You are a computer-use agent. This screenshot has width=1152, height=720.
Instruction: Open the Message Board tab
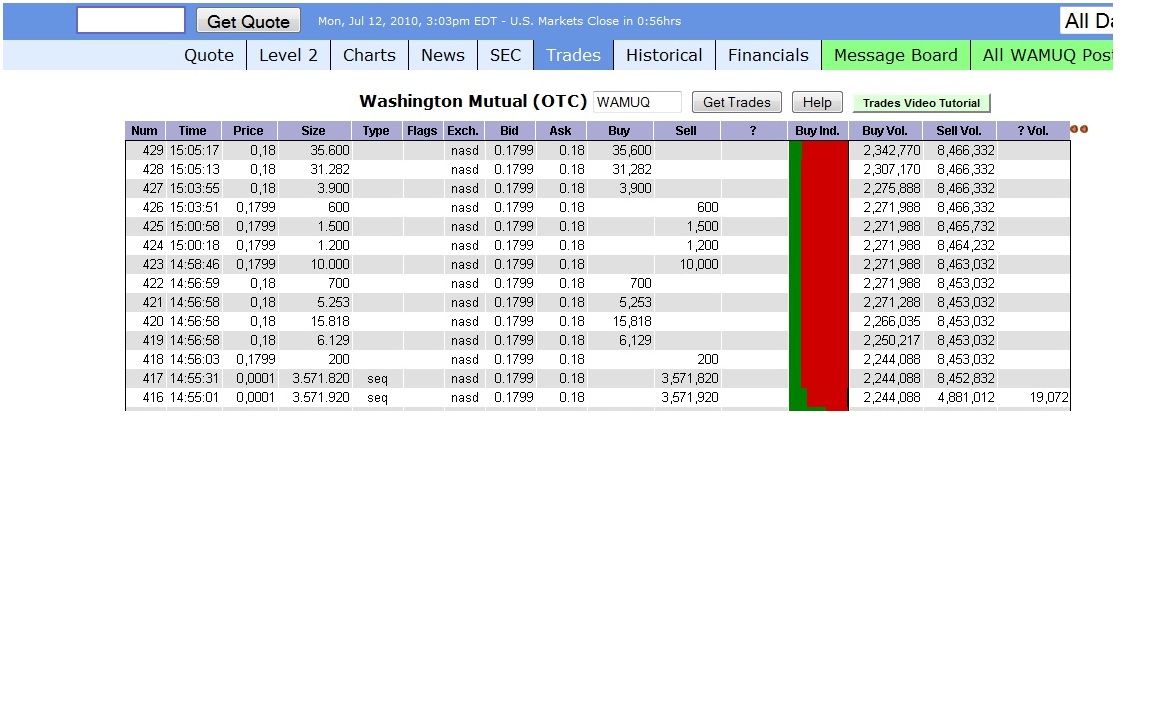tap(896, 55)
